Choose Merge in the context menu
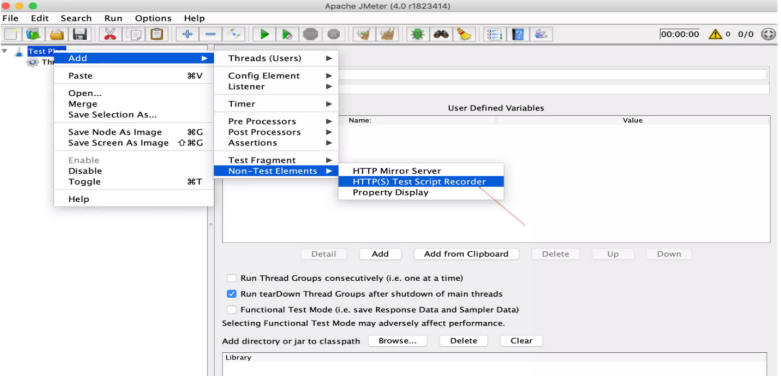Viewport: 781px width, 376px height. (x=134, y=104)
